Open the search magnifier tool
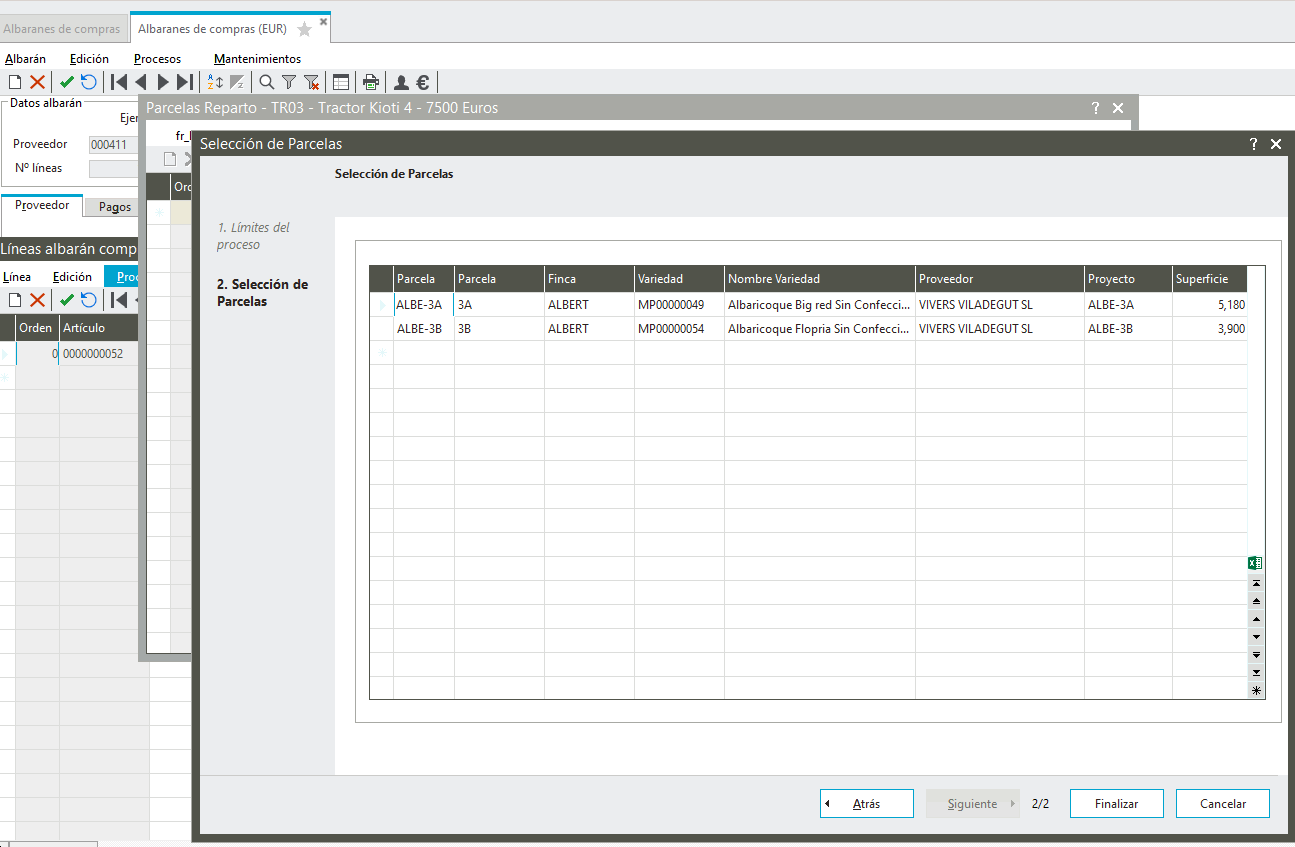The image size is (1295, 847). tap(266, 83)
